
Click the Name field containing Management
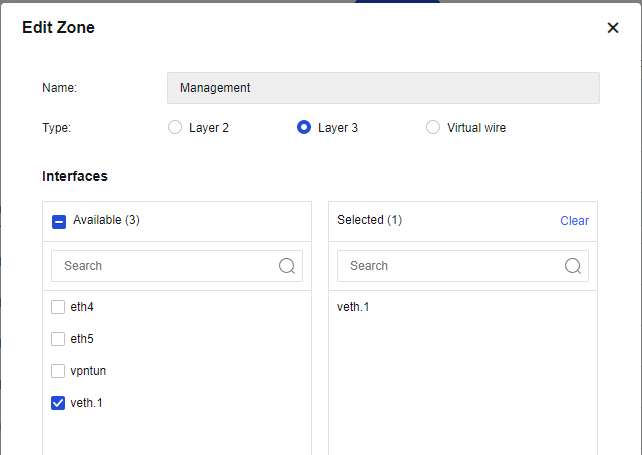383,88
